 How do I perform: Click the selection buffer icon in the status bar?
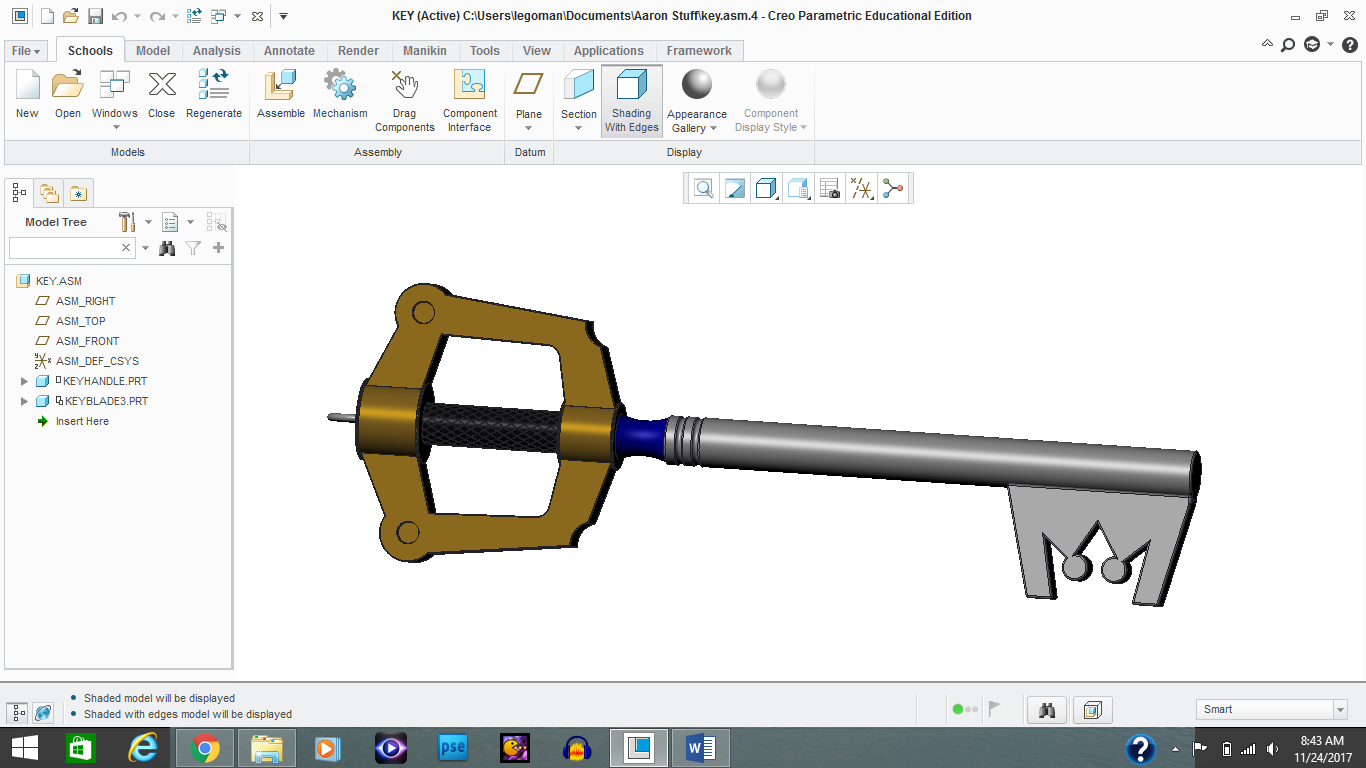[x=1092, y=710]
